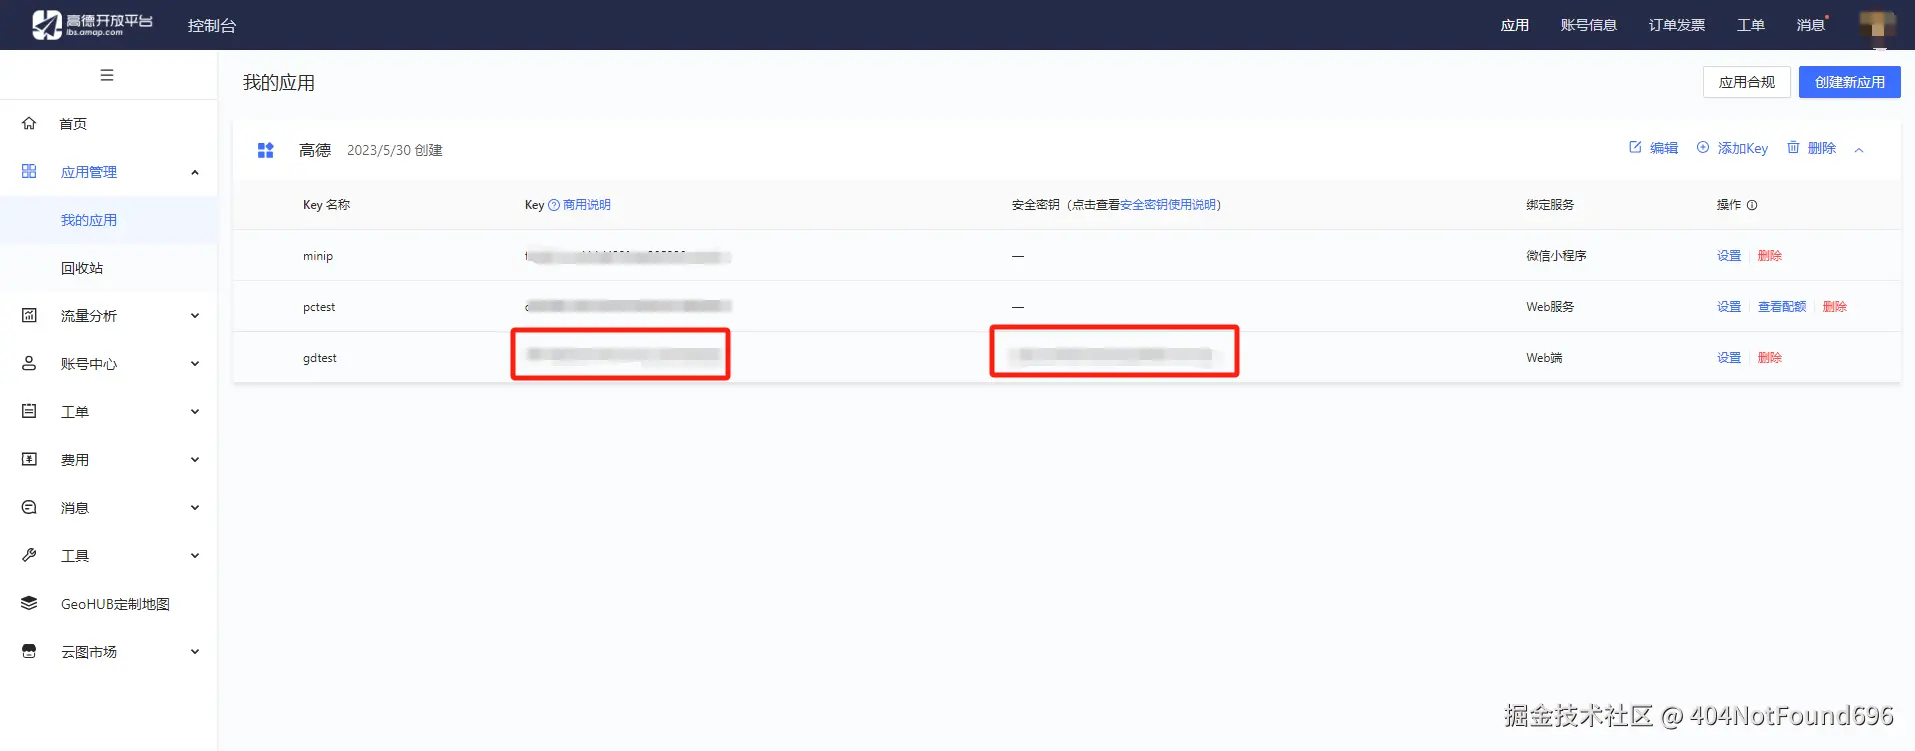Click the 我的应用 page heading
This screenshot has width=1915, height=751.
click(x=279, y=83)
